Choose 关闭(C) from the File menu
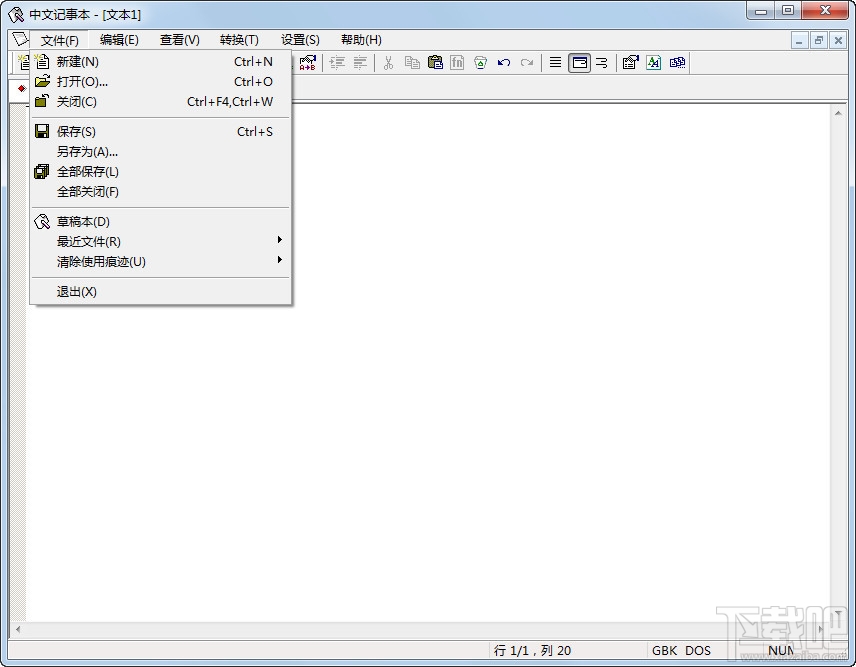The width and height of the screenshot is (856, 667). pyautogui.click(x=160, y=102)
